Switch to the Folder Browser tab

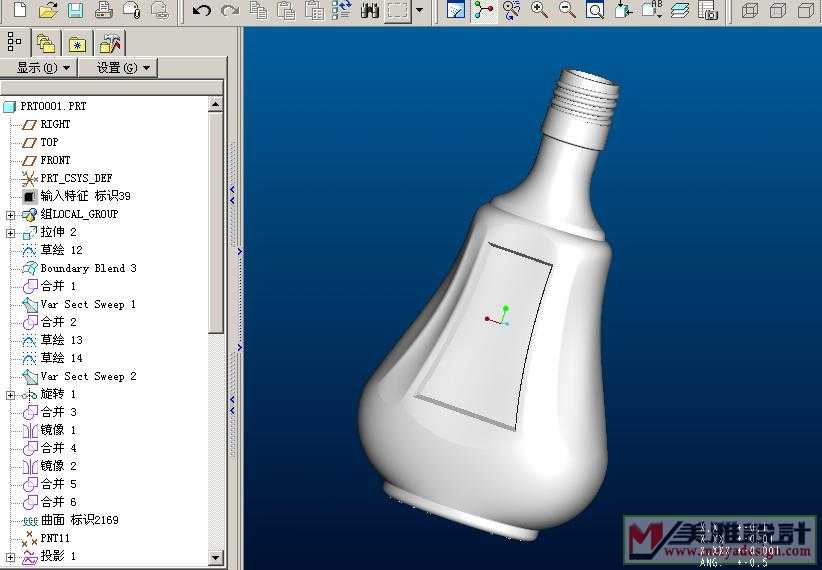coord(45,42)
